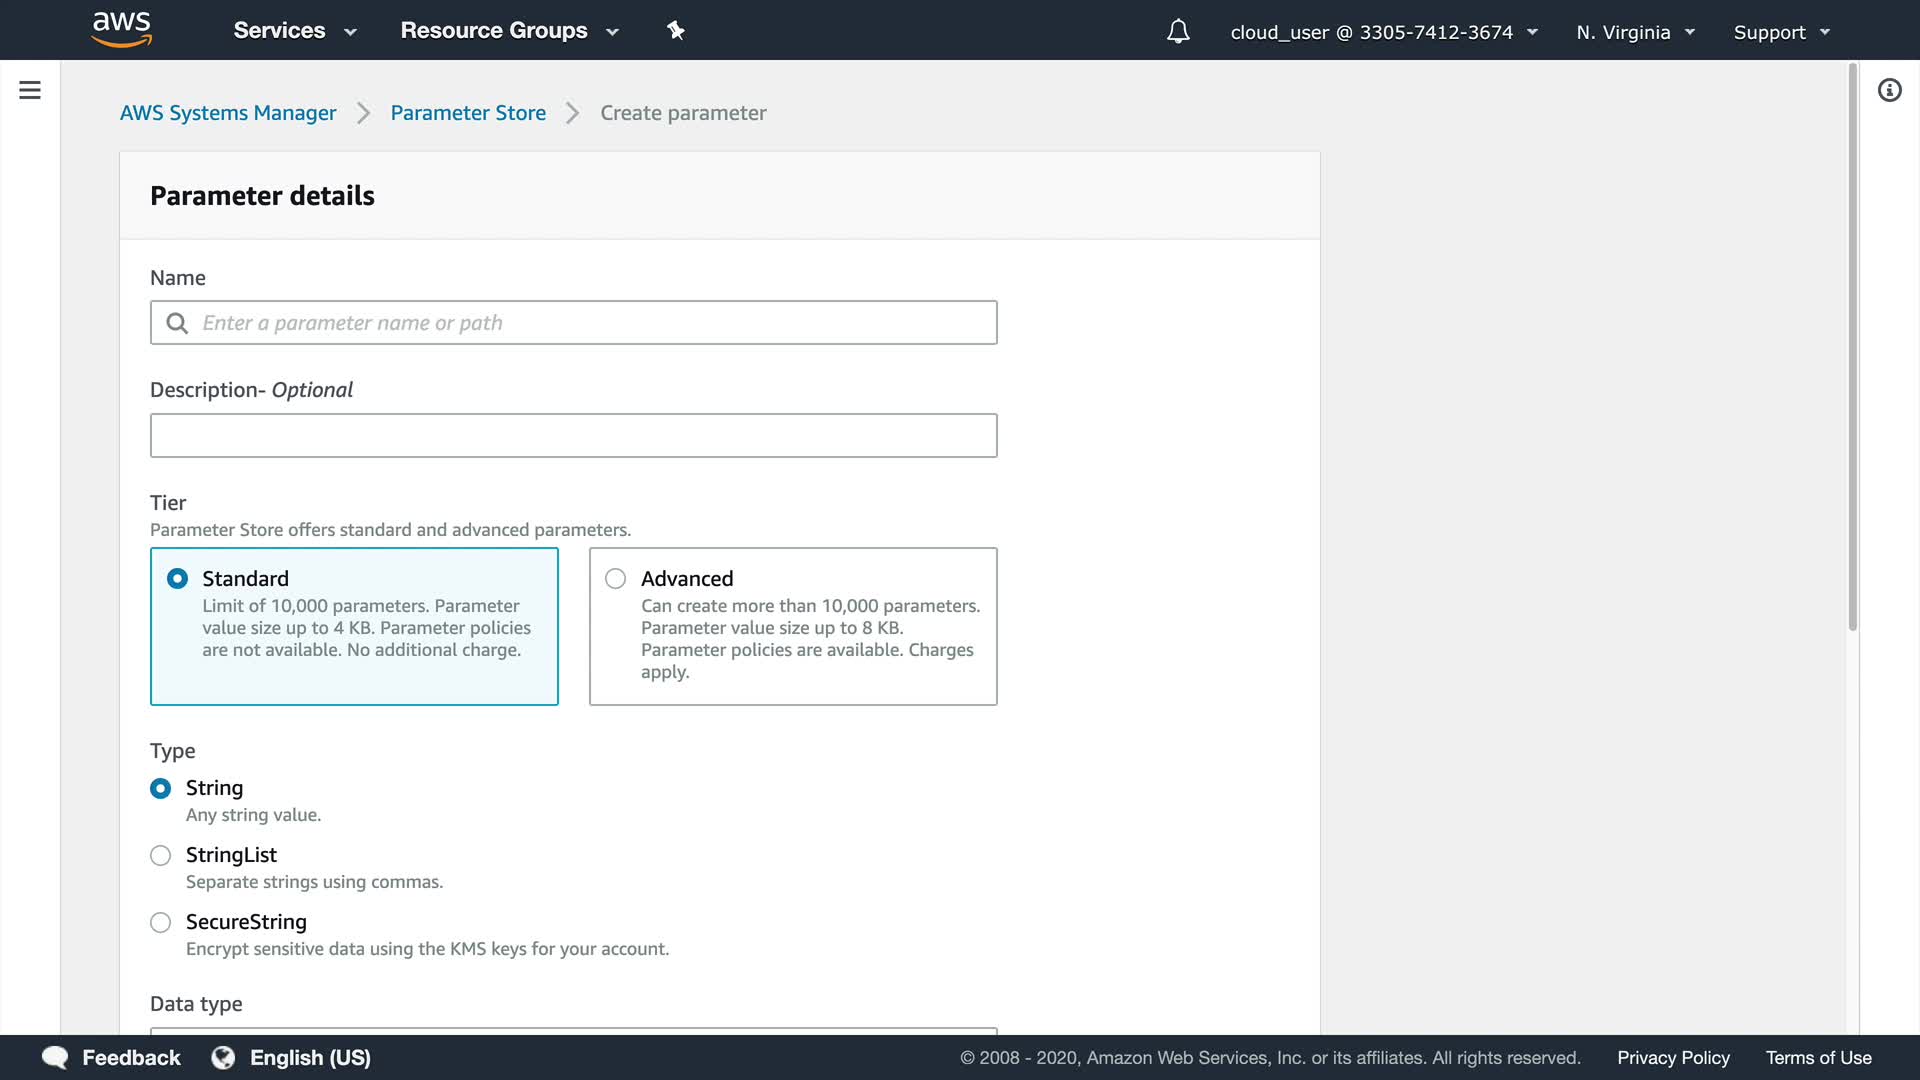Click the Description optional input field
Screen dimensions: 1920x1080
coord(573,436)
